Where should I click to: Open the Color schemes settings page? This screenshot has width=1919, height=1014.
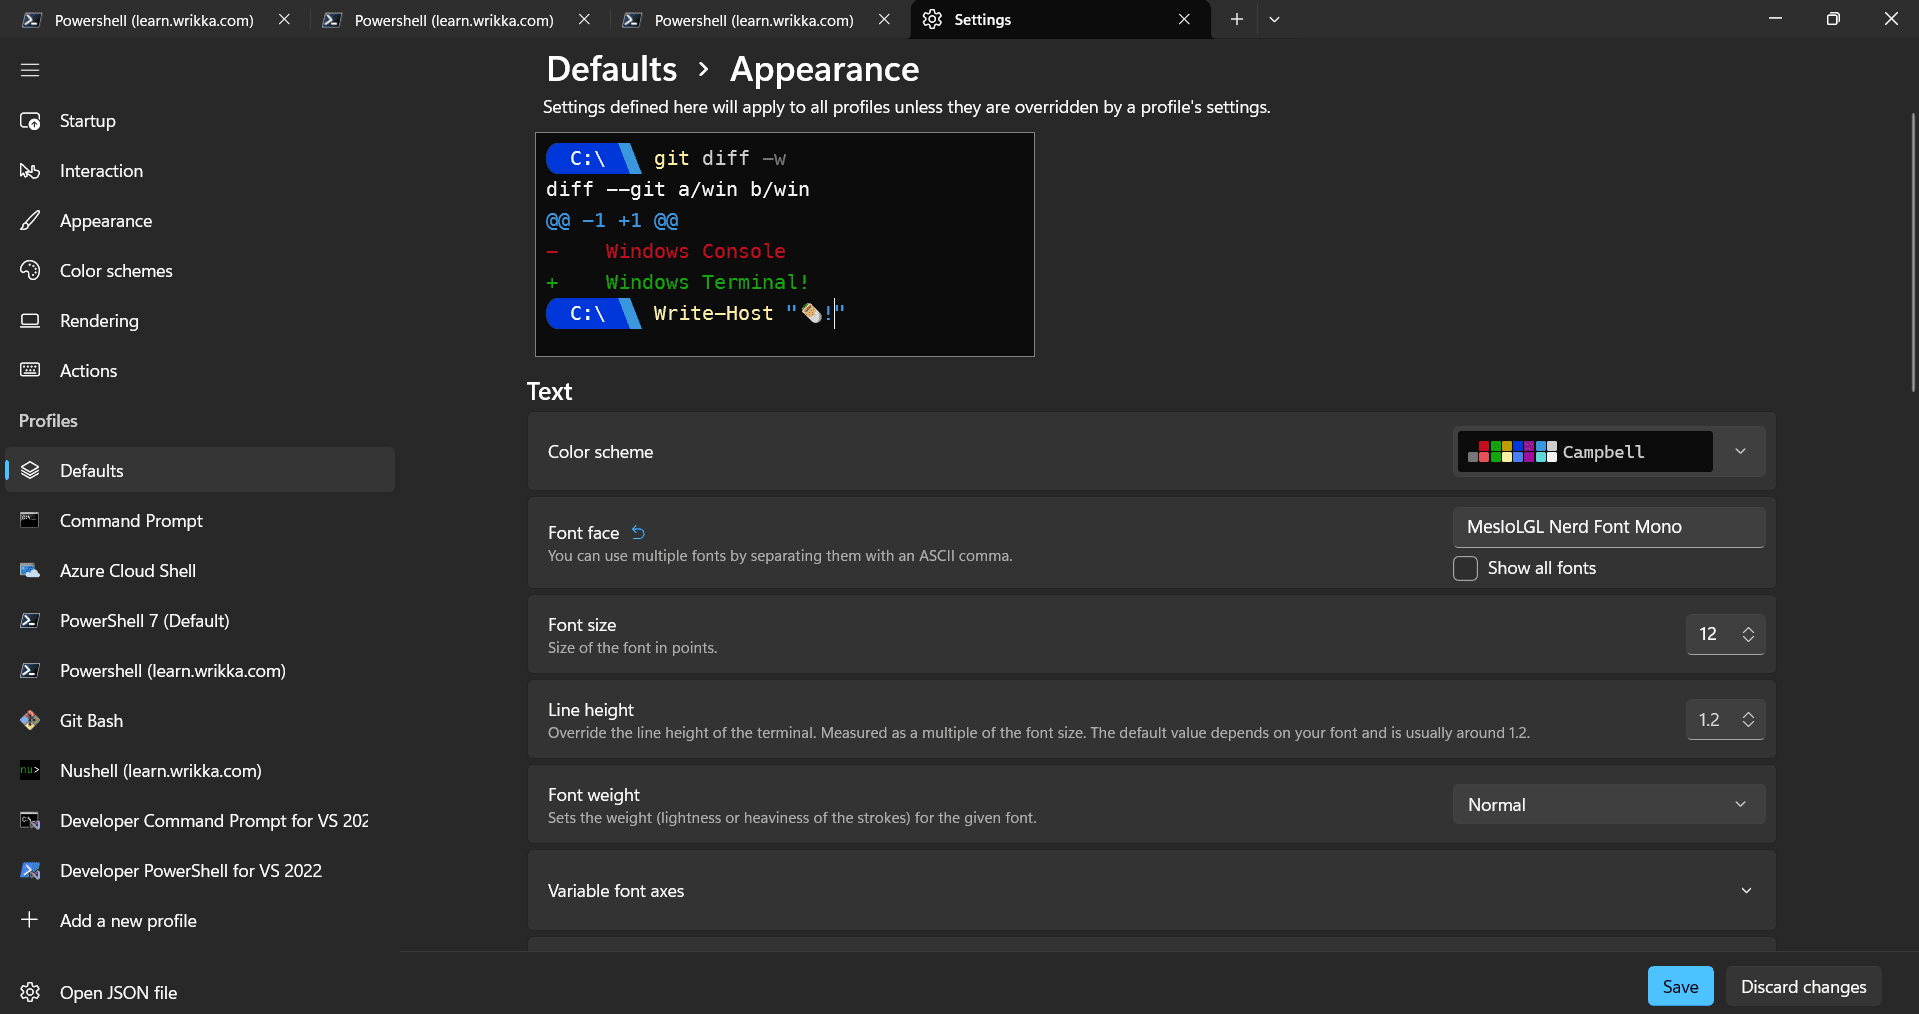tap(200, 271)
